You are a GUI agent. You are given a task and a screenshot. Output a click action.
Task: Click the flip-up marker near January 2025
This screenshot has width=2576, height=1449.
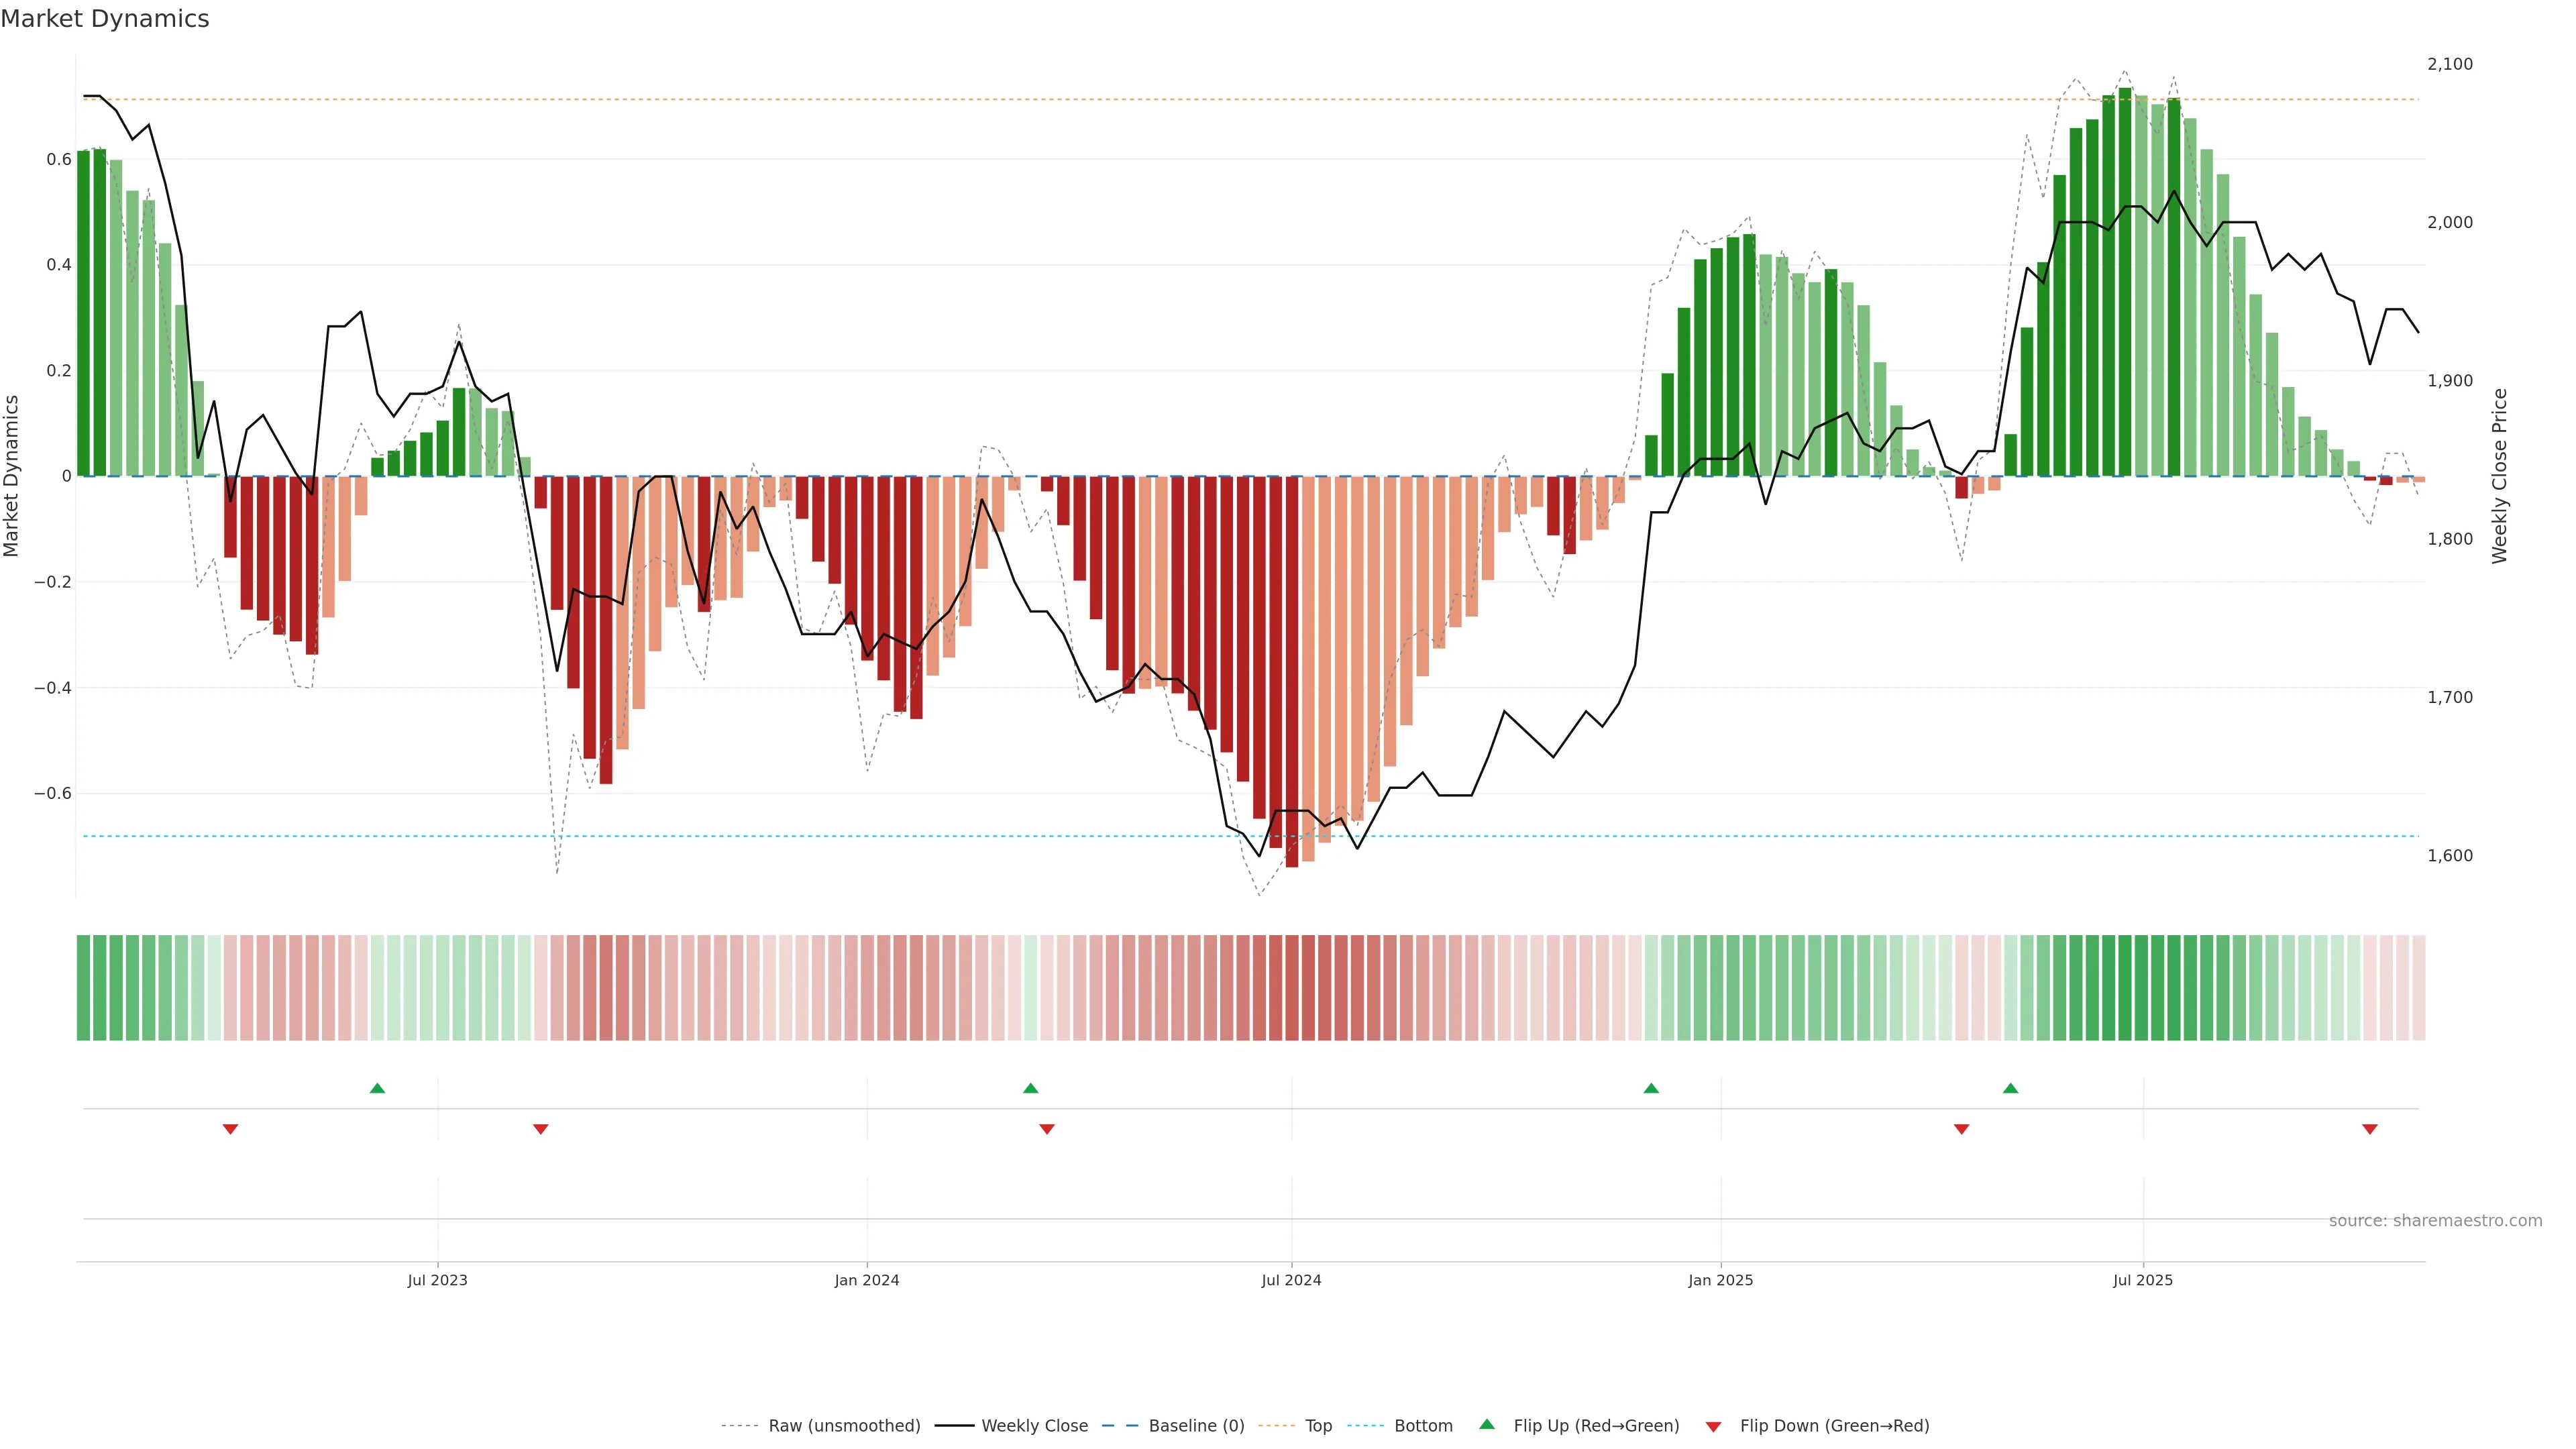pos(1651,1088)
